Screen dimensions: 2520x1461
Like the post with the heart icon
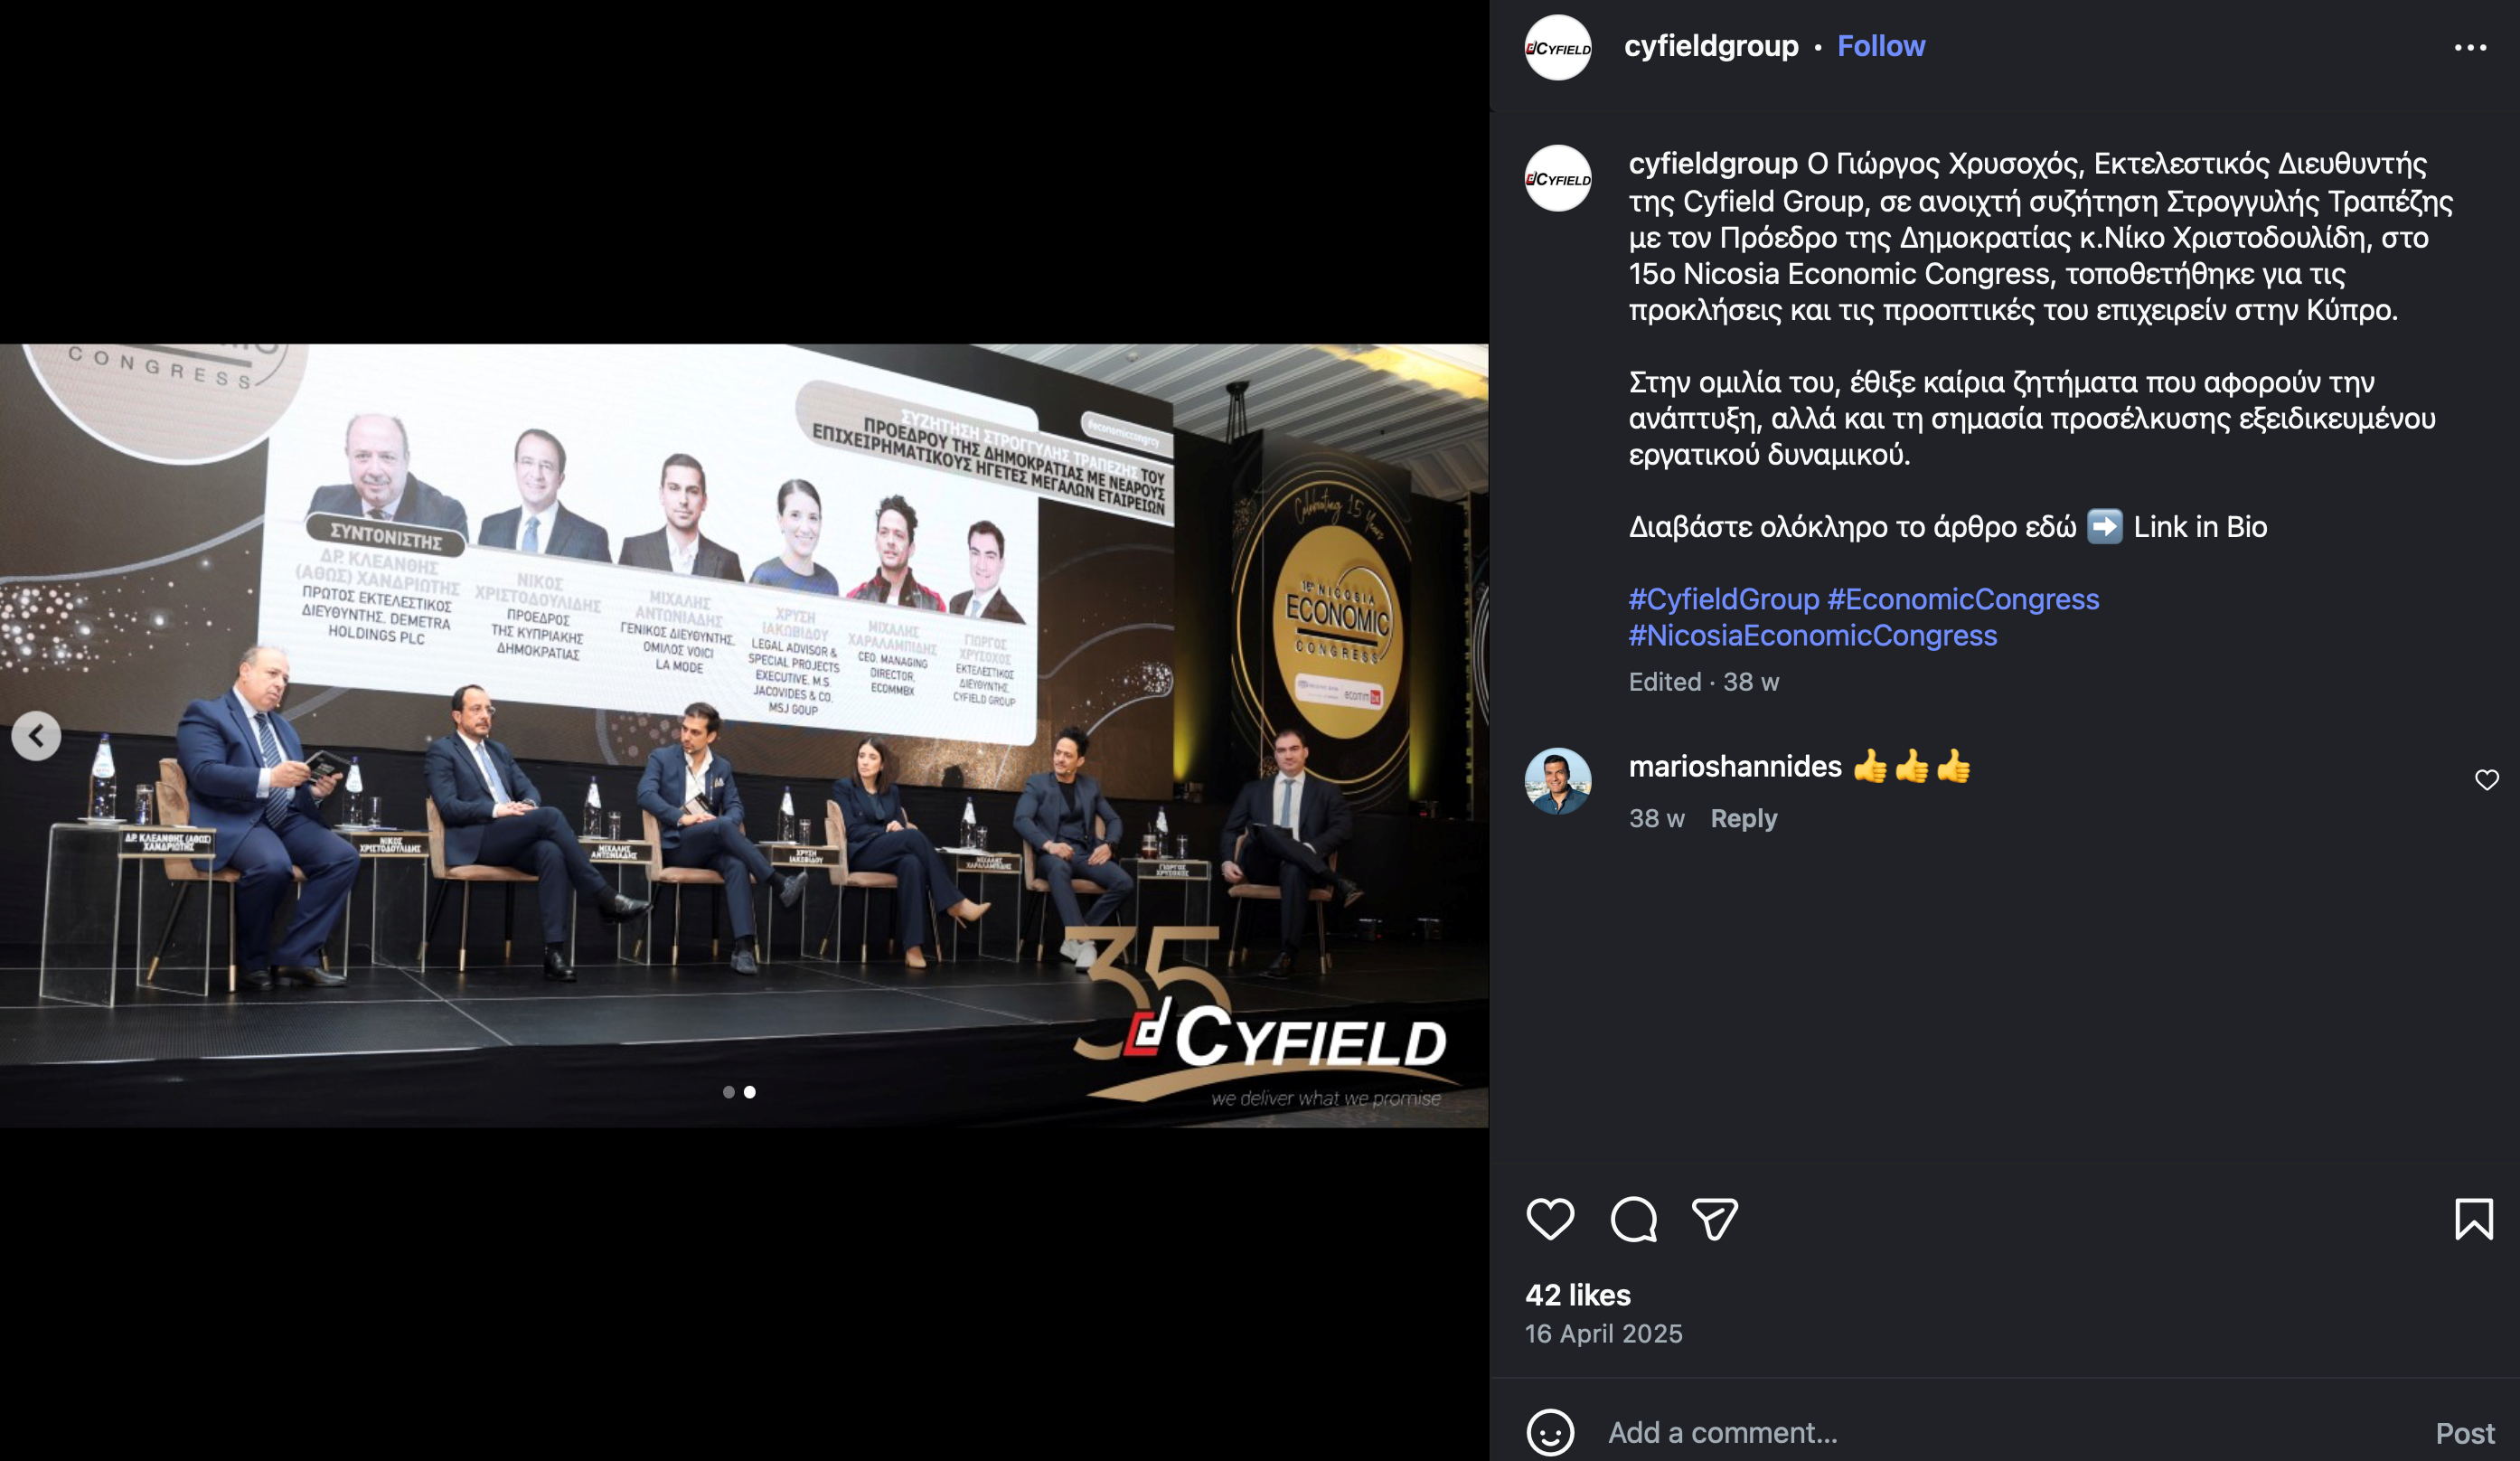point(1550,1219)
